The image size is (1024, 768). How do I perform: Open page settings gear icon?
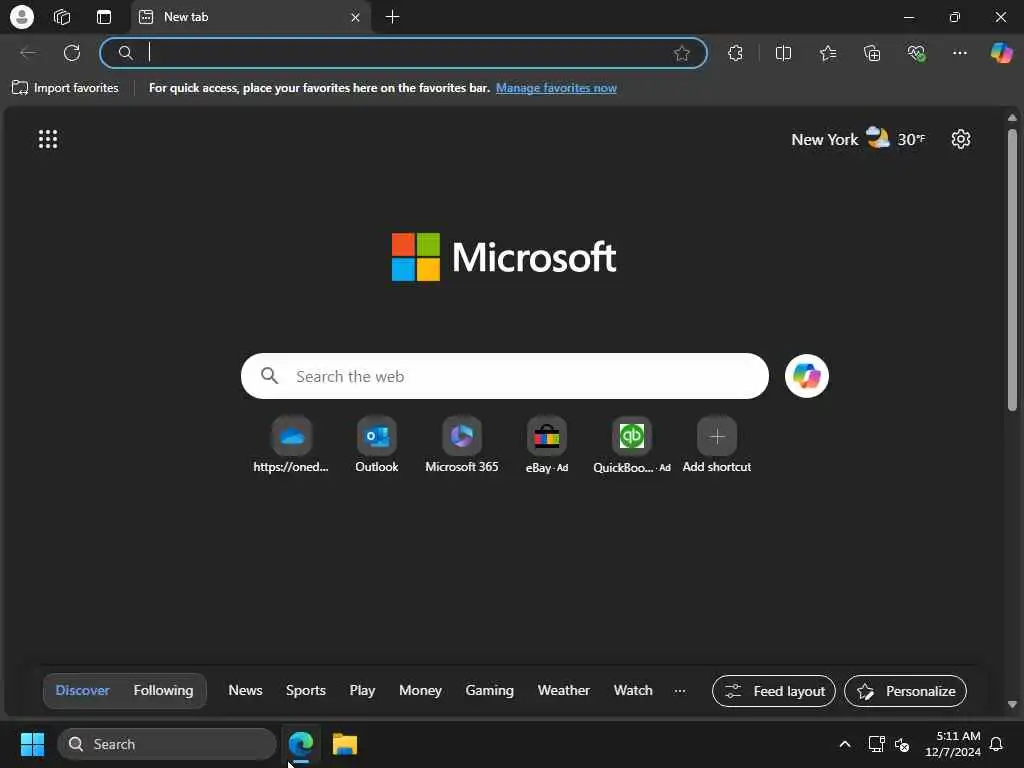961,139
